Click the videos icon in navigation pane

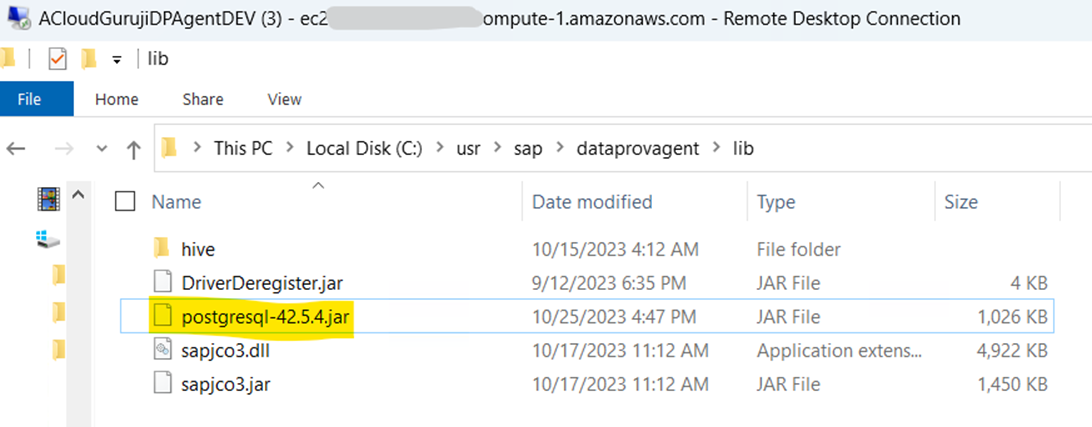tap(48, 199)
